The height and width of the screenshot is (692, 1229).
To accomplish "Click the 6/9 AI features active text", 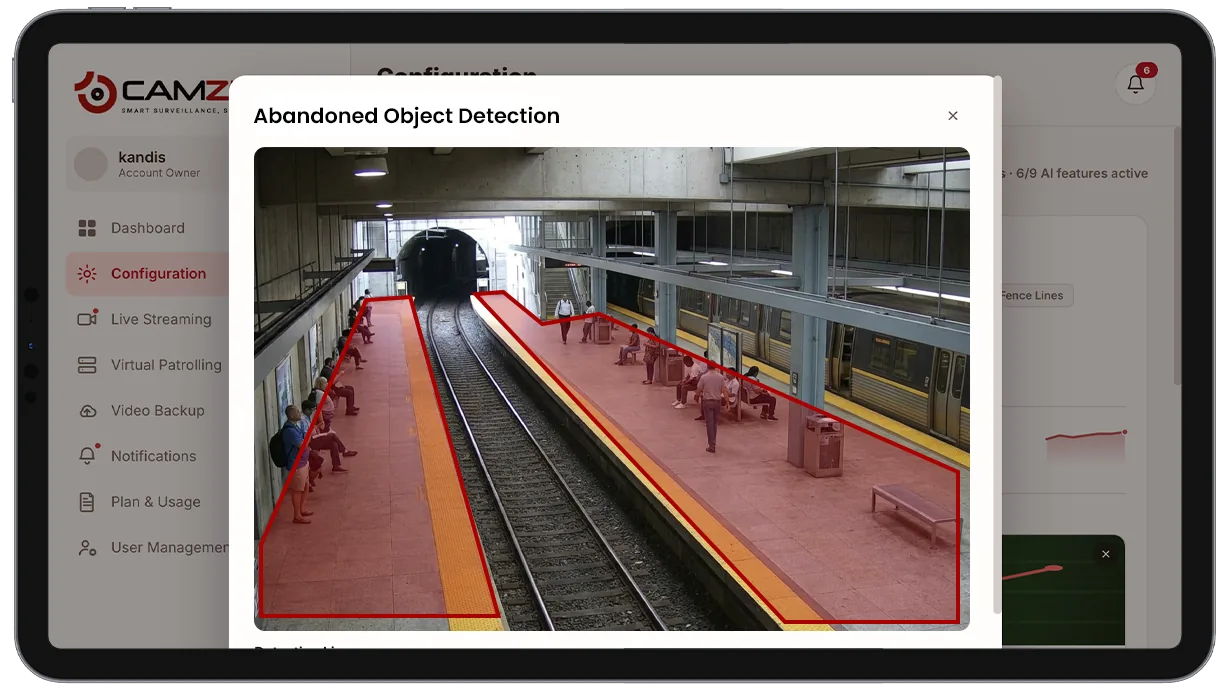I will tap(1082, 173).
